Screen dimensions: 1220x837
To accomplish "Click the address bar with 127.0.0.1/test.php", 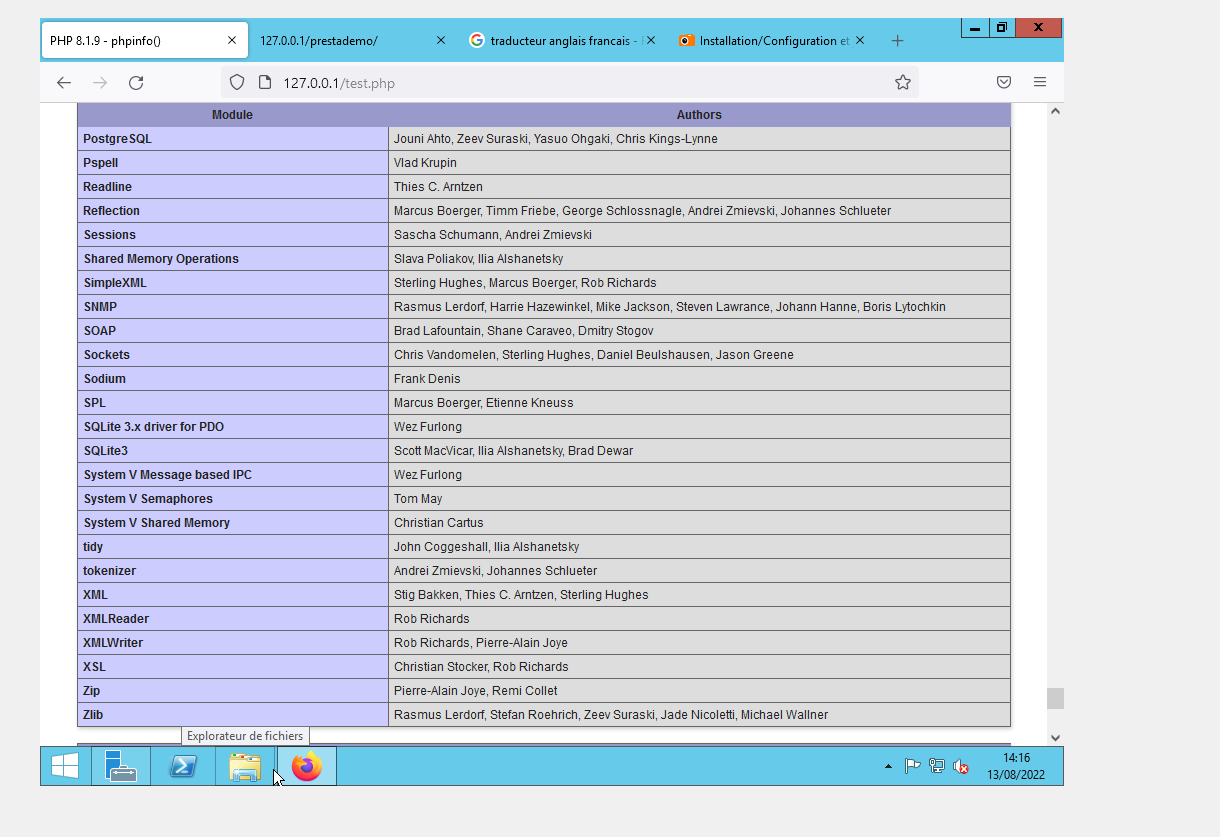I will click(569, 83).
